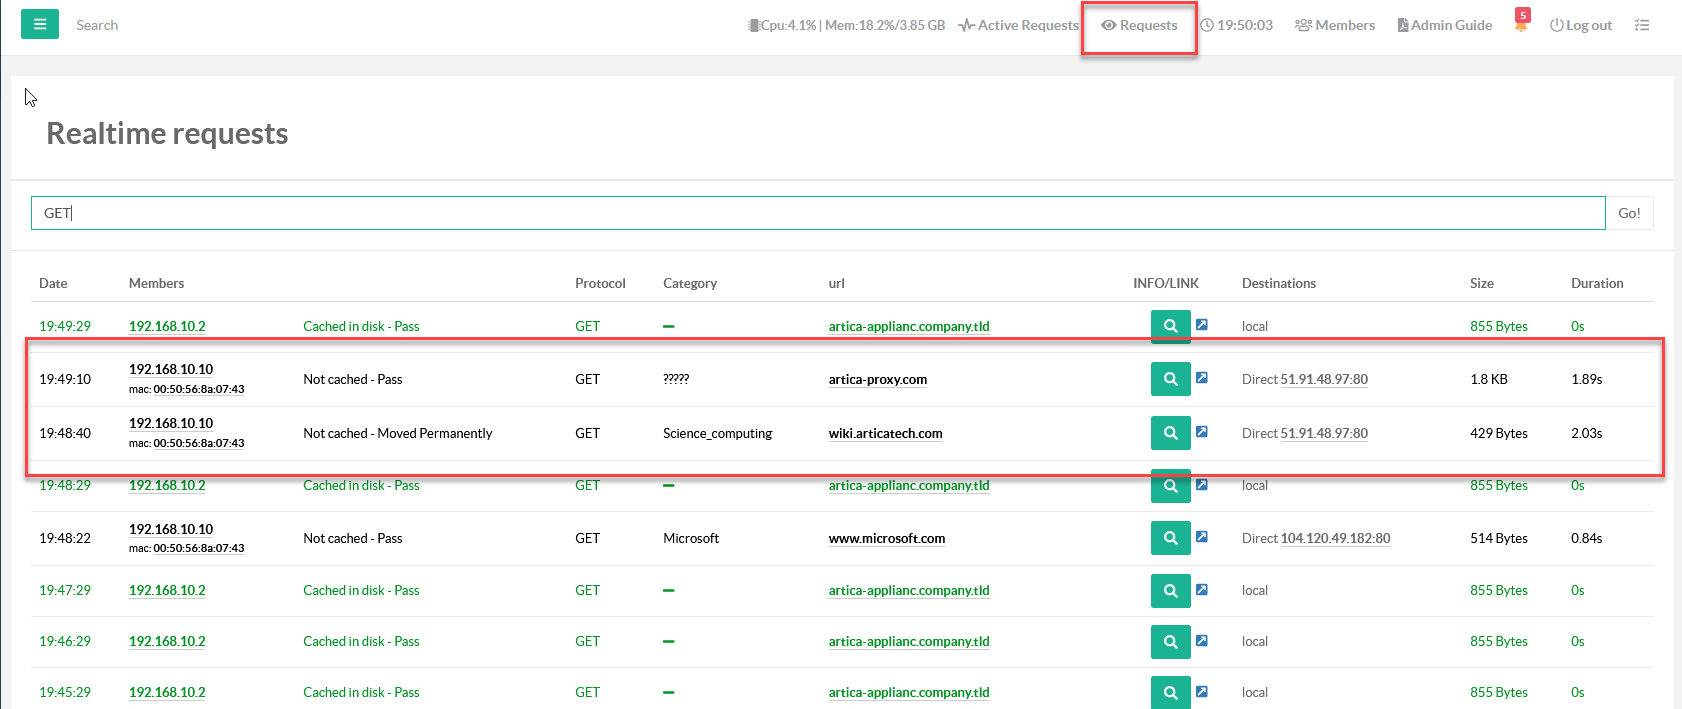Click MAC address 00:50:56:8a:07:43 in 19:49:10 row
This screenshot has width=1682, height=709.
(x=198, y=389)
